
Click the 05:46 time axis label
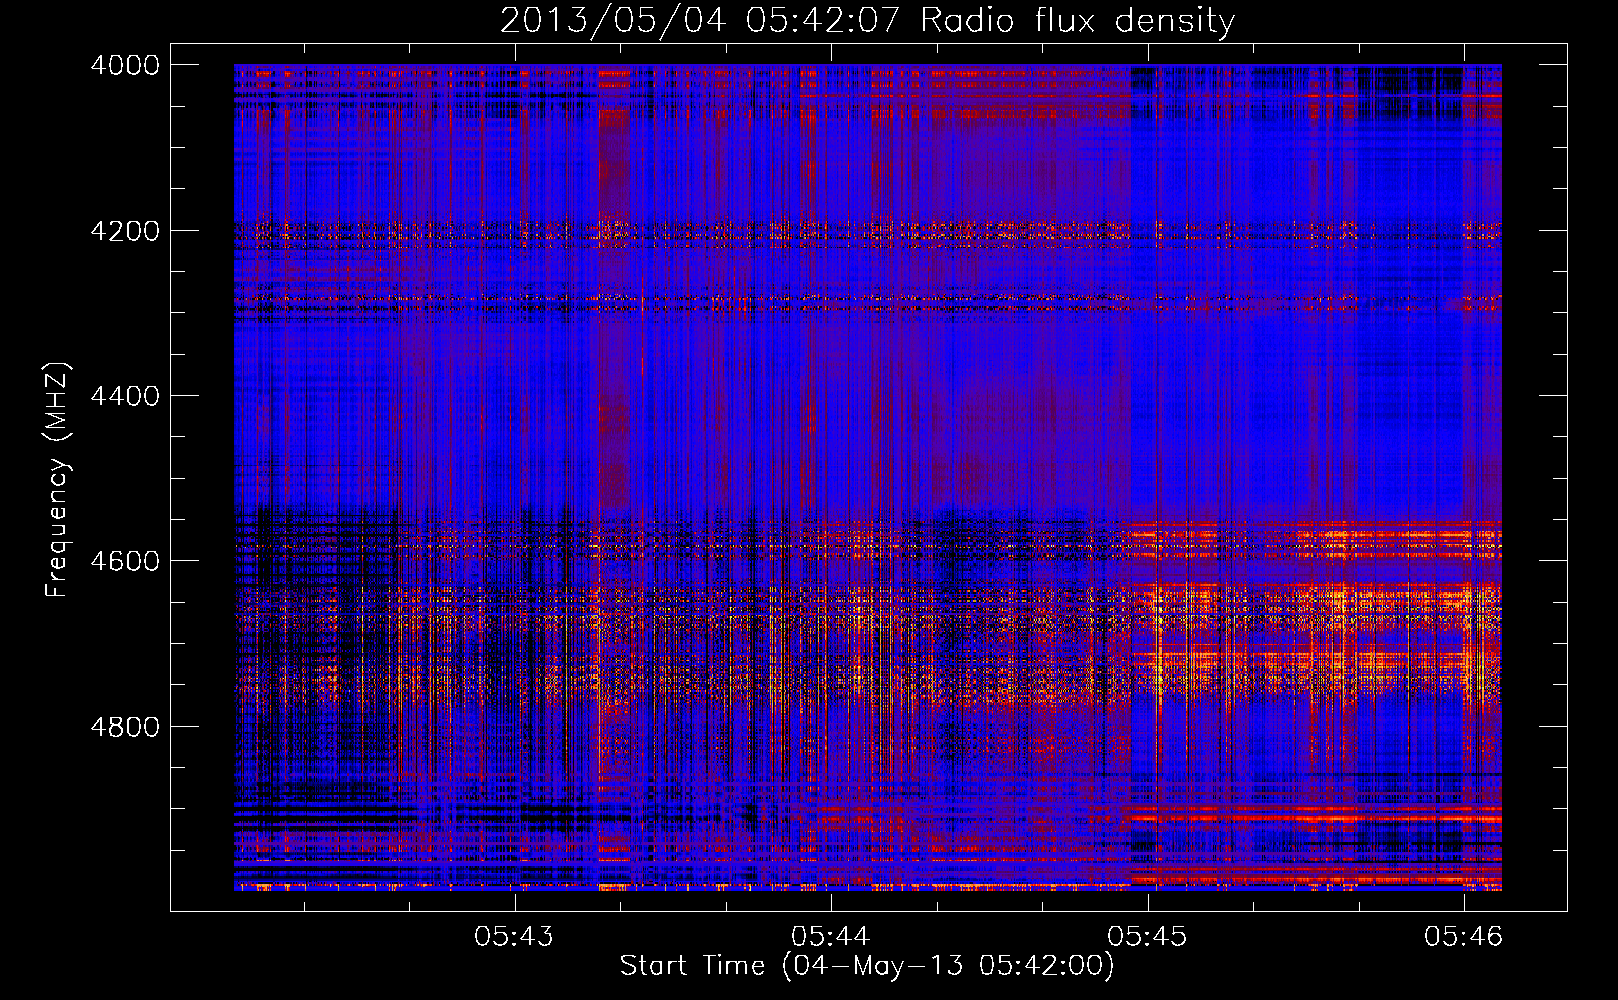[x=1464, y=936]
